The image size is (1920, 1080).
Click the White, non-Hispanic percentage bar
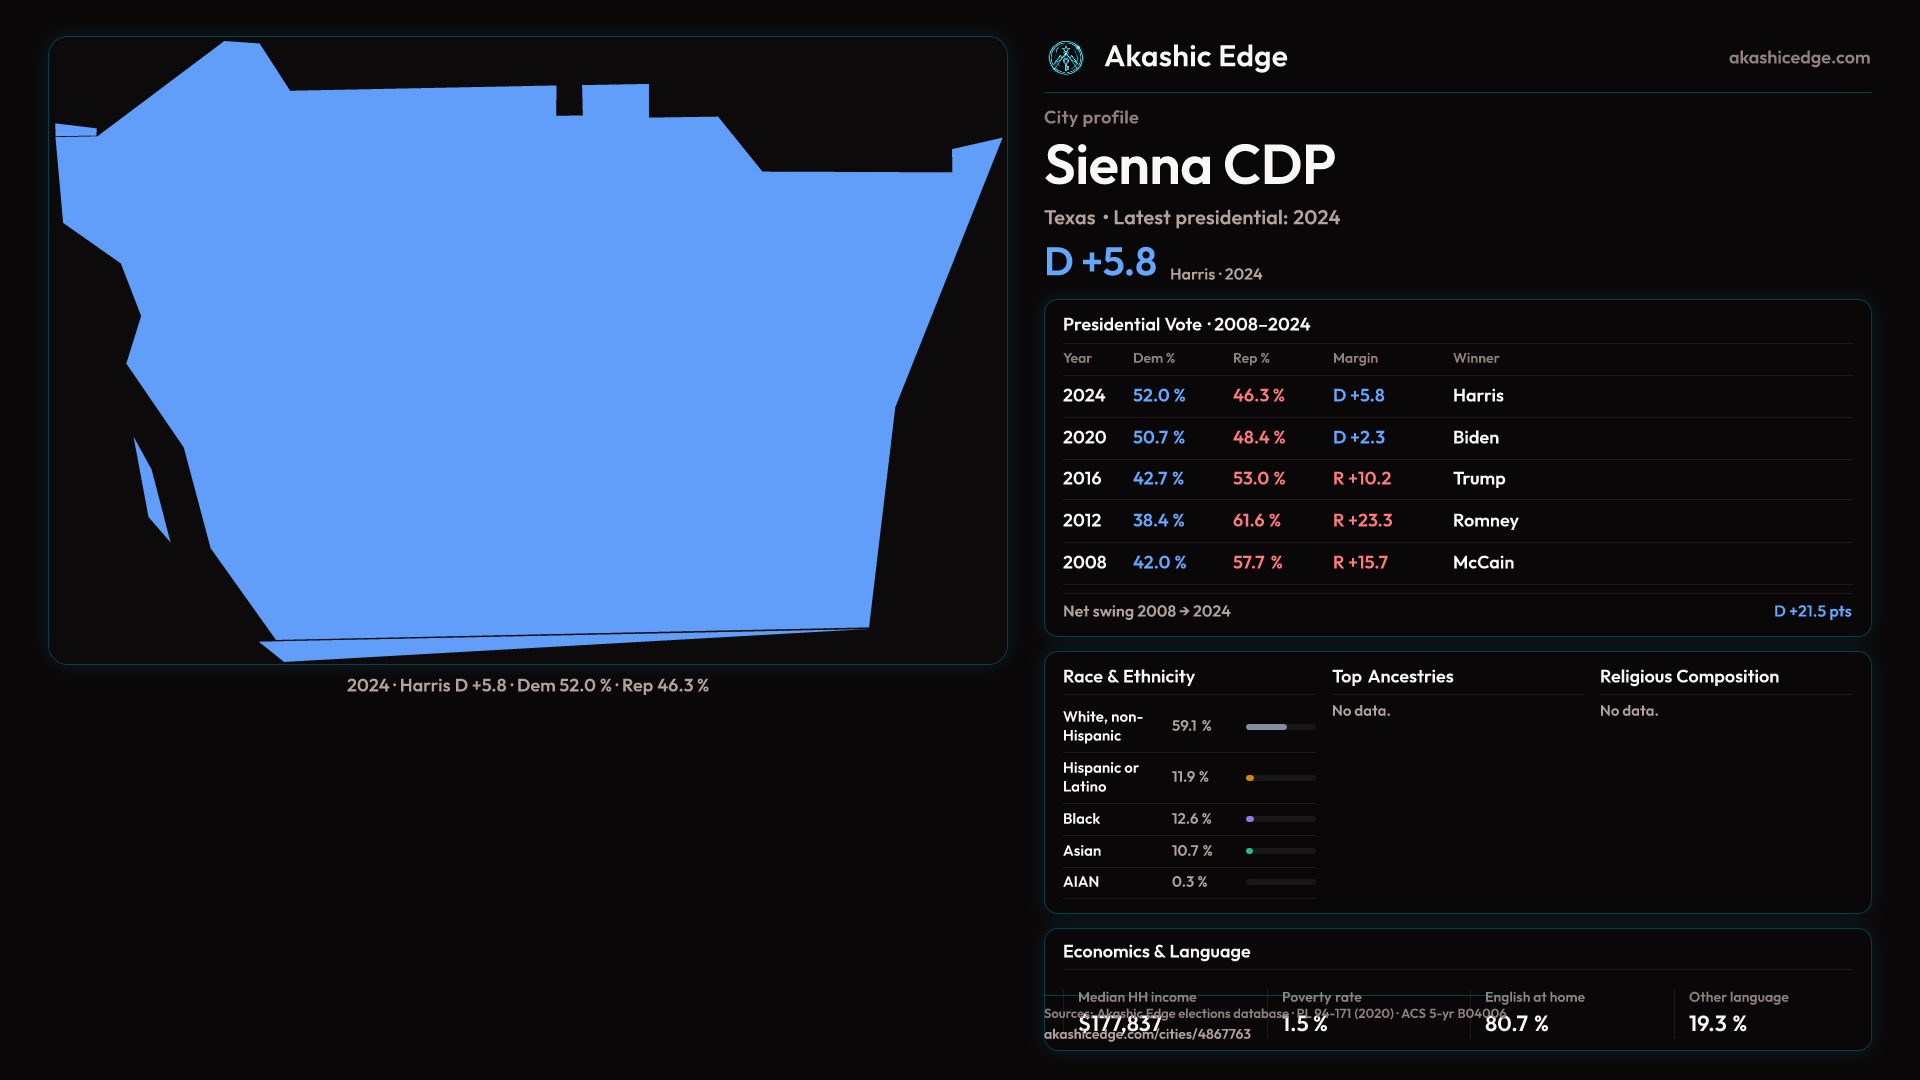pos(1266,727)
